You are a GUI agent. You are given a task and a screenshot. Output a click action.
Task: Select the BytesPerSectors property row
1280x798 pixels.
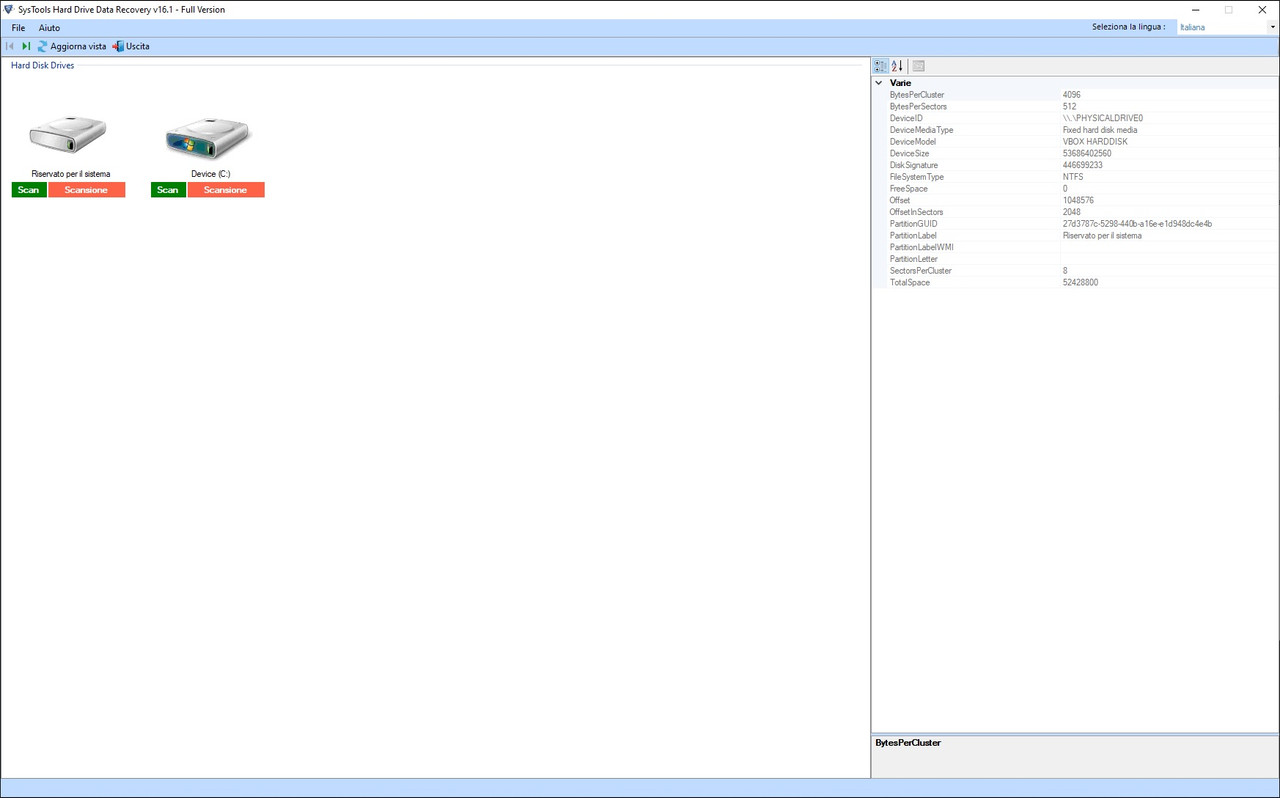coord(1076,106)
